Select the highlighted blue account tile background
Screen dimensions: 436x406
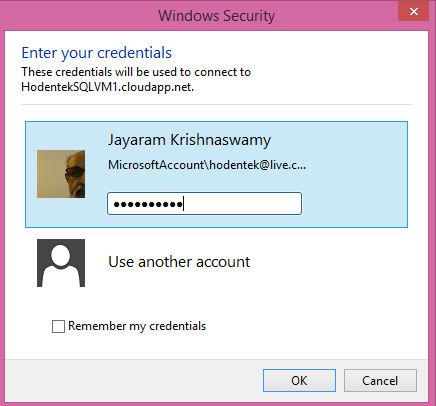point(353,175)
